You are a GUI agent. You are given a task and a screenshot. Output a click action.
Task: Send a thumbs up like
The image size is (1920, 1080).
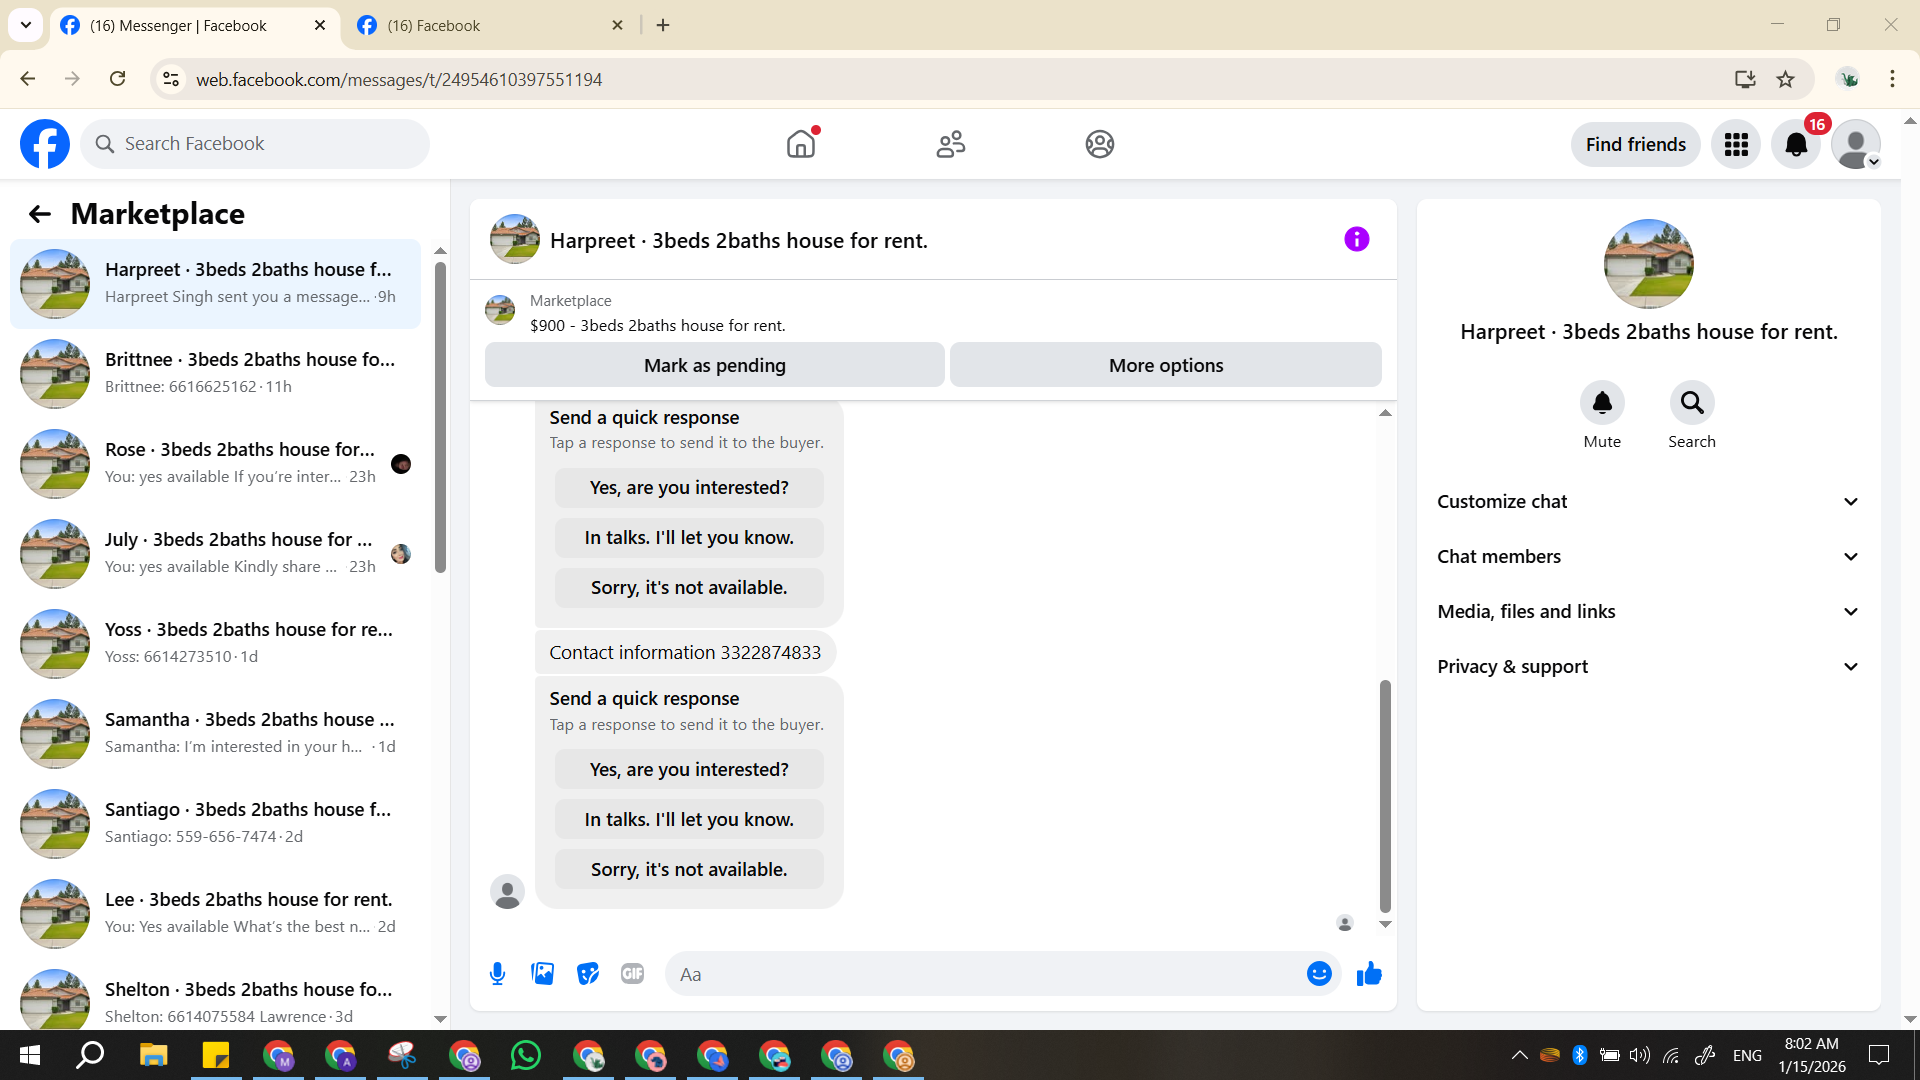coord(1369,974)
